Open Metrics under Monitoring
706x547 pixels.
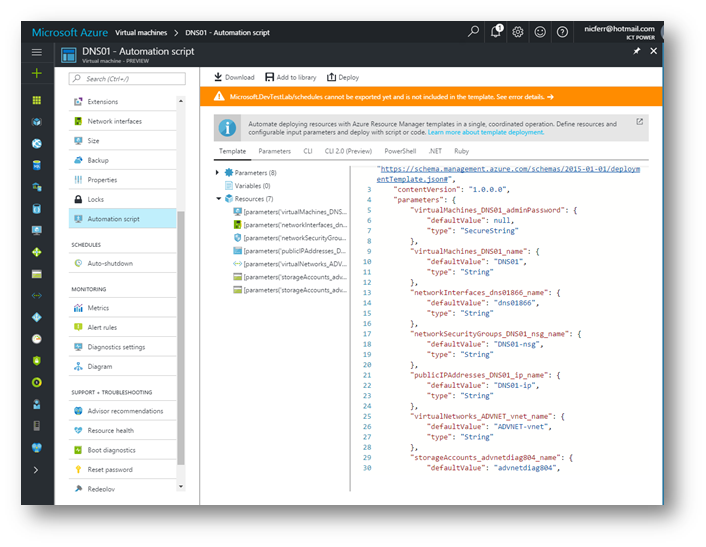pyautogui.click(x=122, y=308)
